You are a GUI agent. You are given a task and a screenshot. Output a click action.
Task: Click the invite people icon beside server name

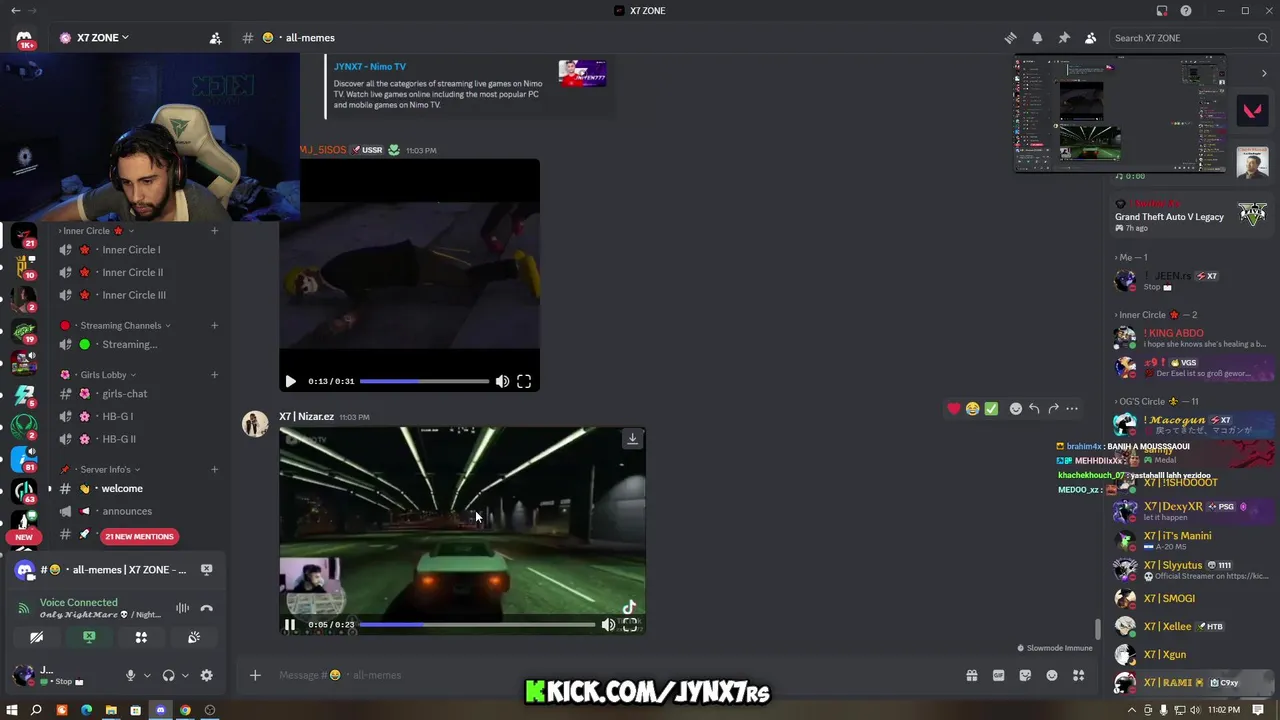click(x=215, y=38)
